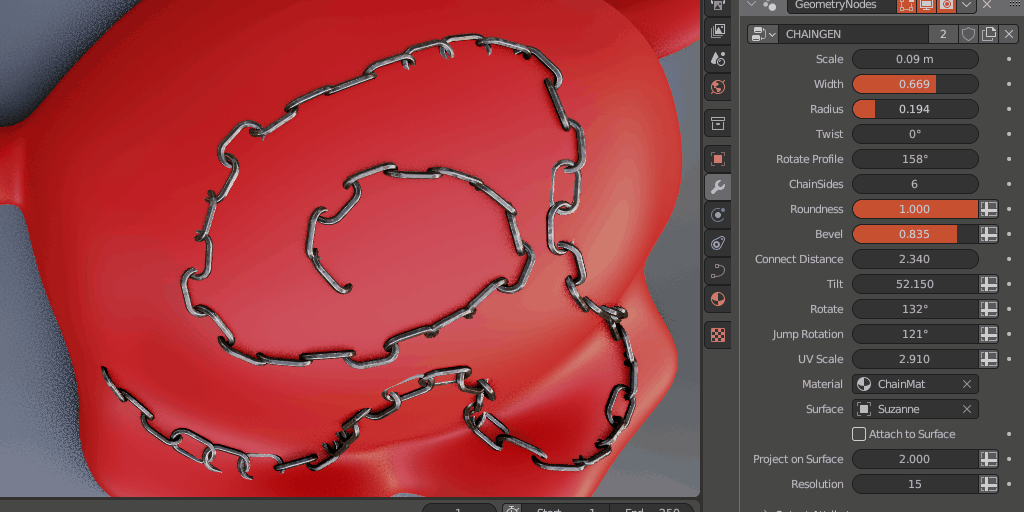Click the CHAINGEN node group name
1024x512 pixels.
854,34
